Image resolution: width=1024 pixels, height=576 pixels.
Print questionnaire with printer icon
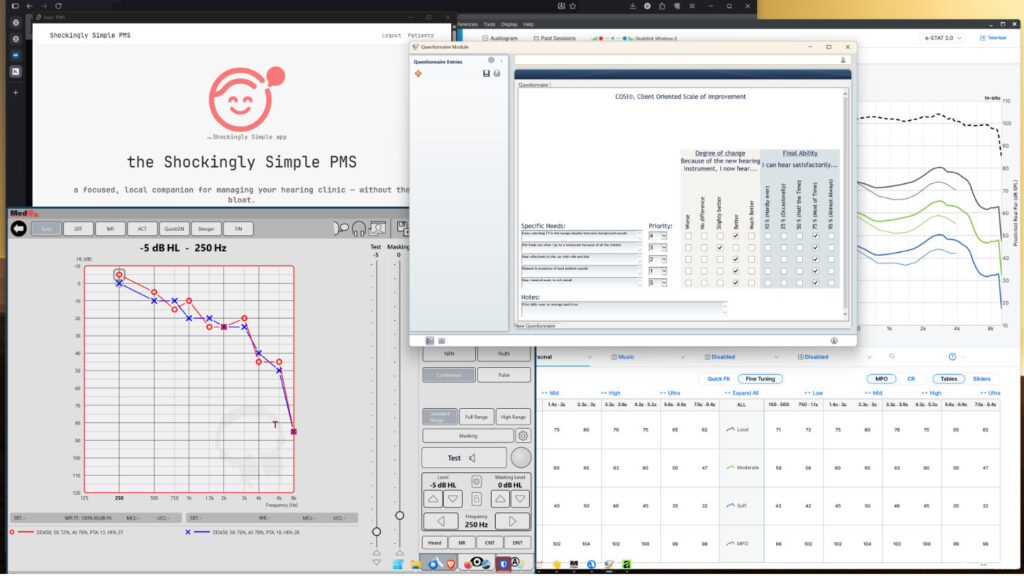tap(497, 74)
